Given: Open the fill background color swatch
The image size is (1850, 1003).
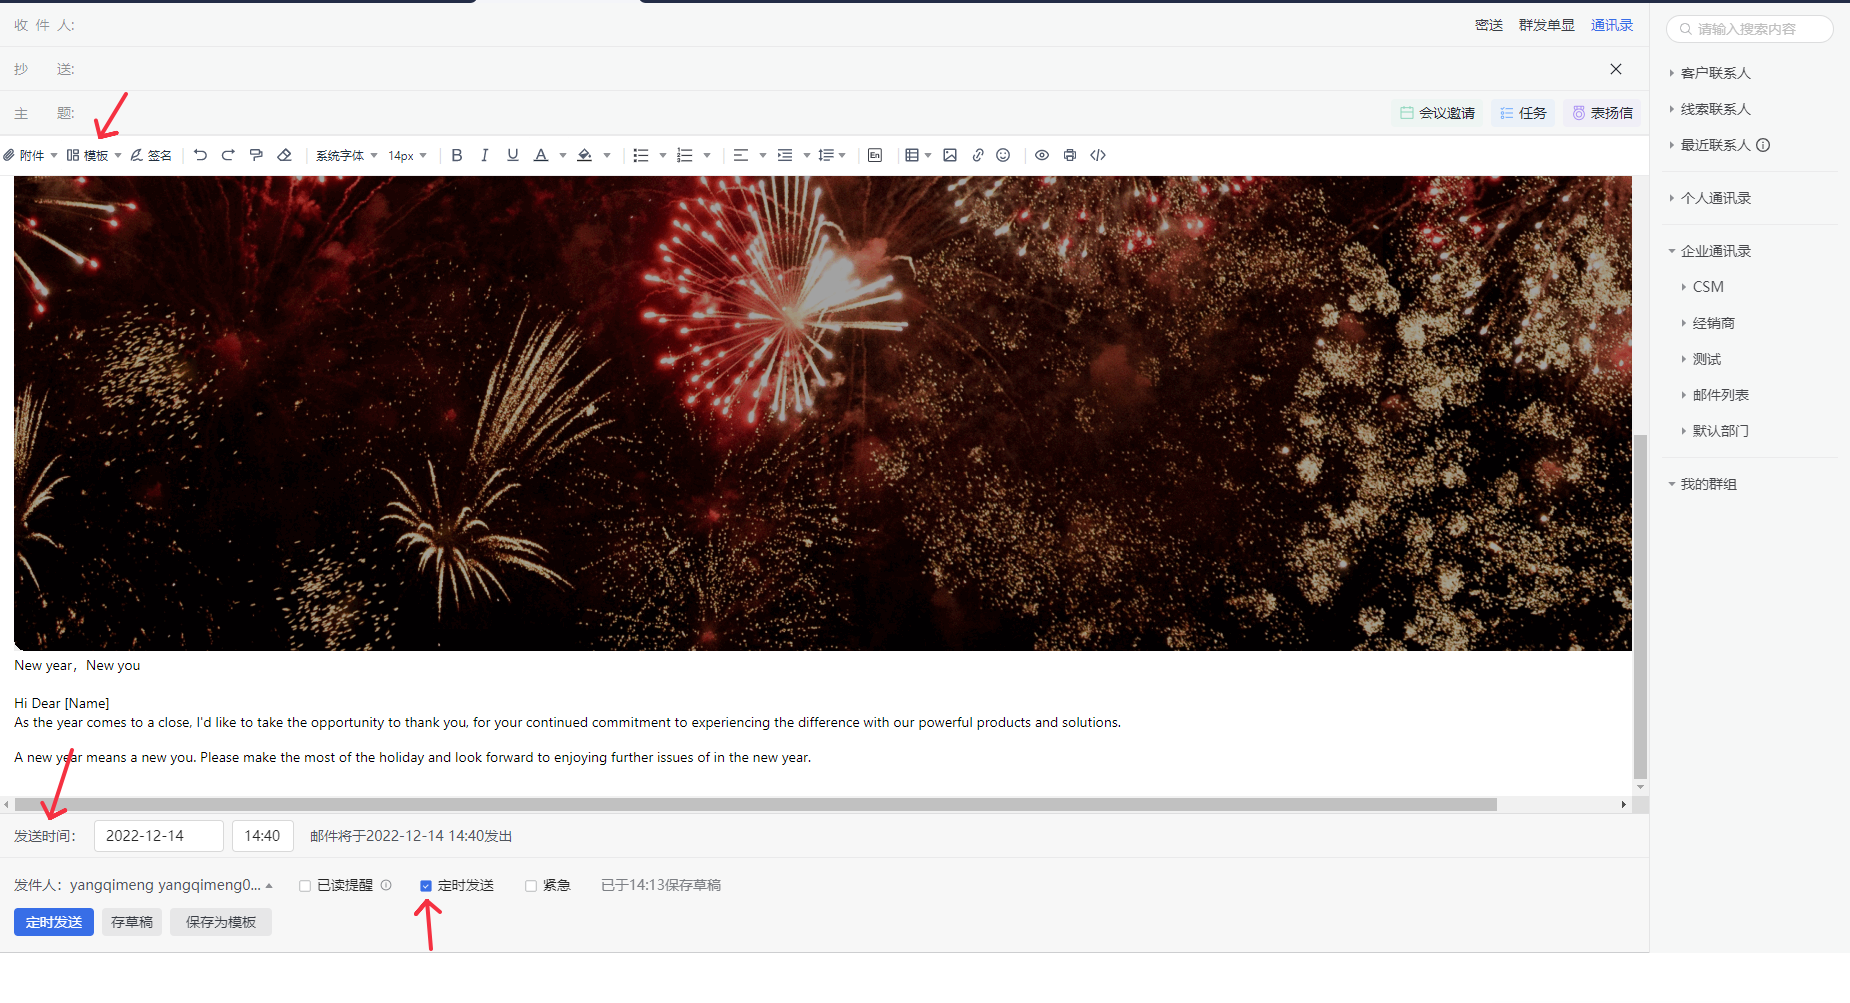Looking at the screenshot, I should pos(585,155).
